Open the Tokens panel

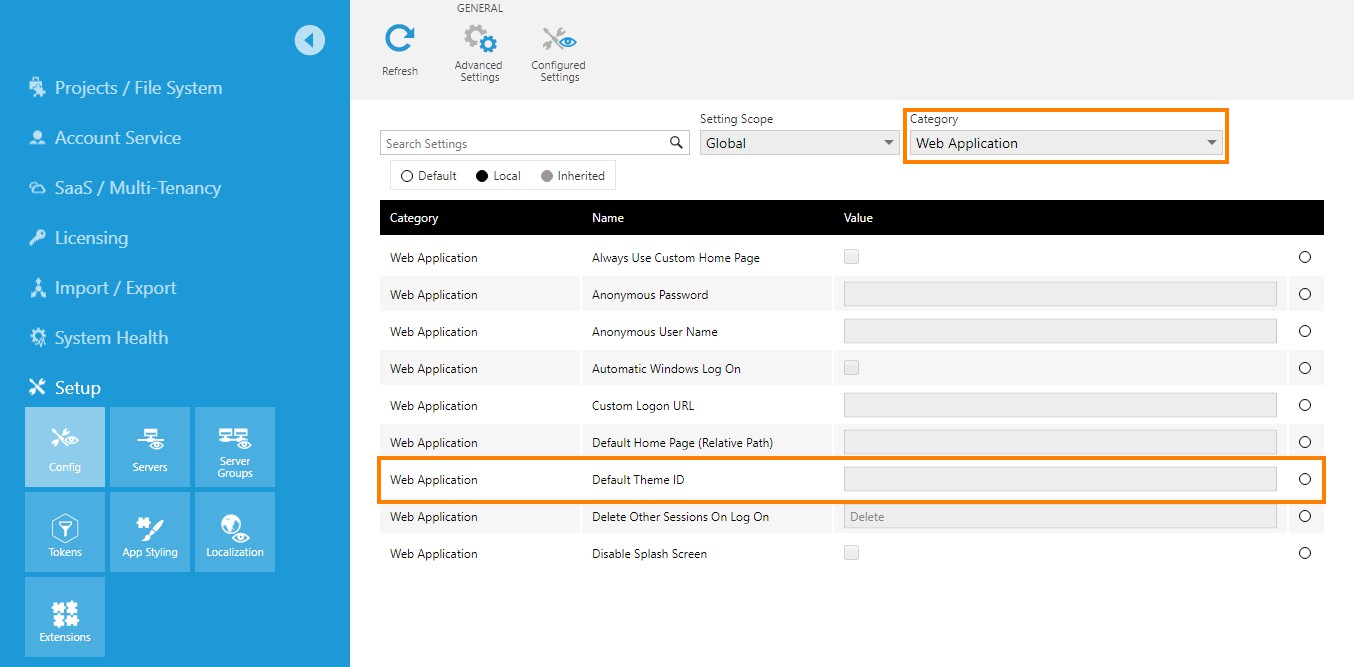(x=64, y=531)
